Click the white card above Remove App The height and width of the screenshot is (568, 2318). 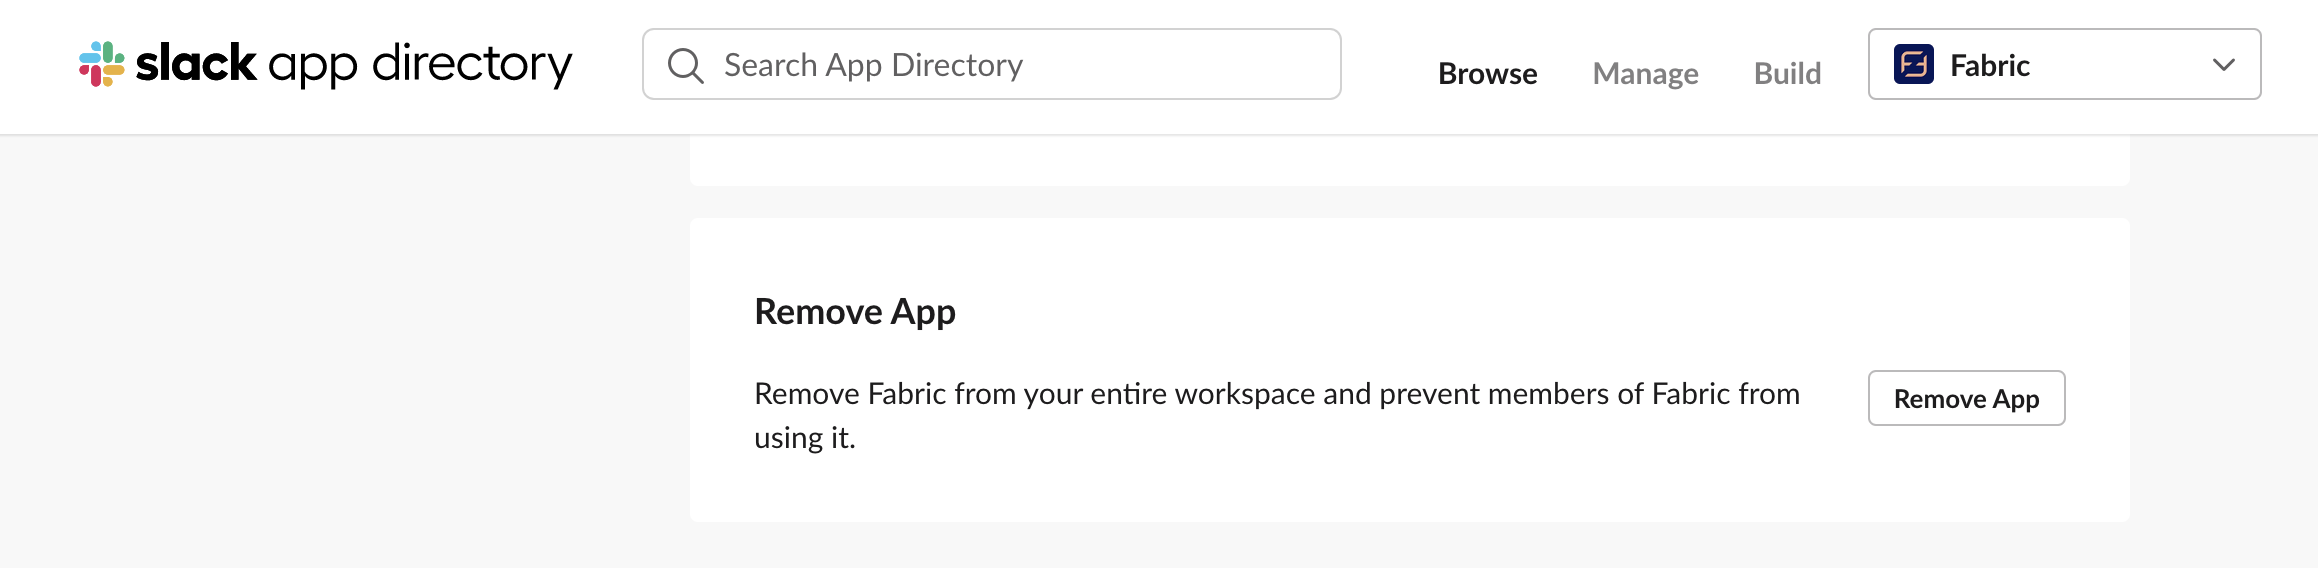pos(1410,160)
